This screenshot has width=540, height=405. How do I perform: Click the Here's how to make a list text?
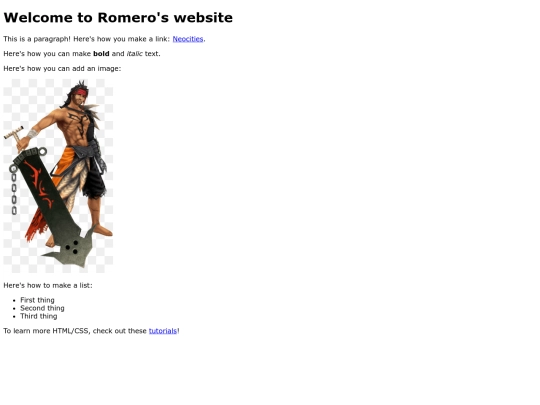coord(48,285)
